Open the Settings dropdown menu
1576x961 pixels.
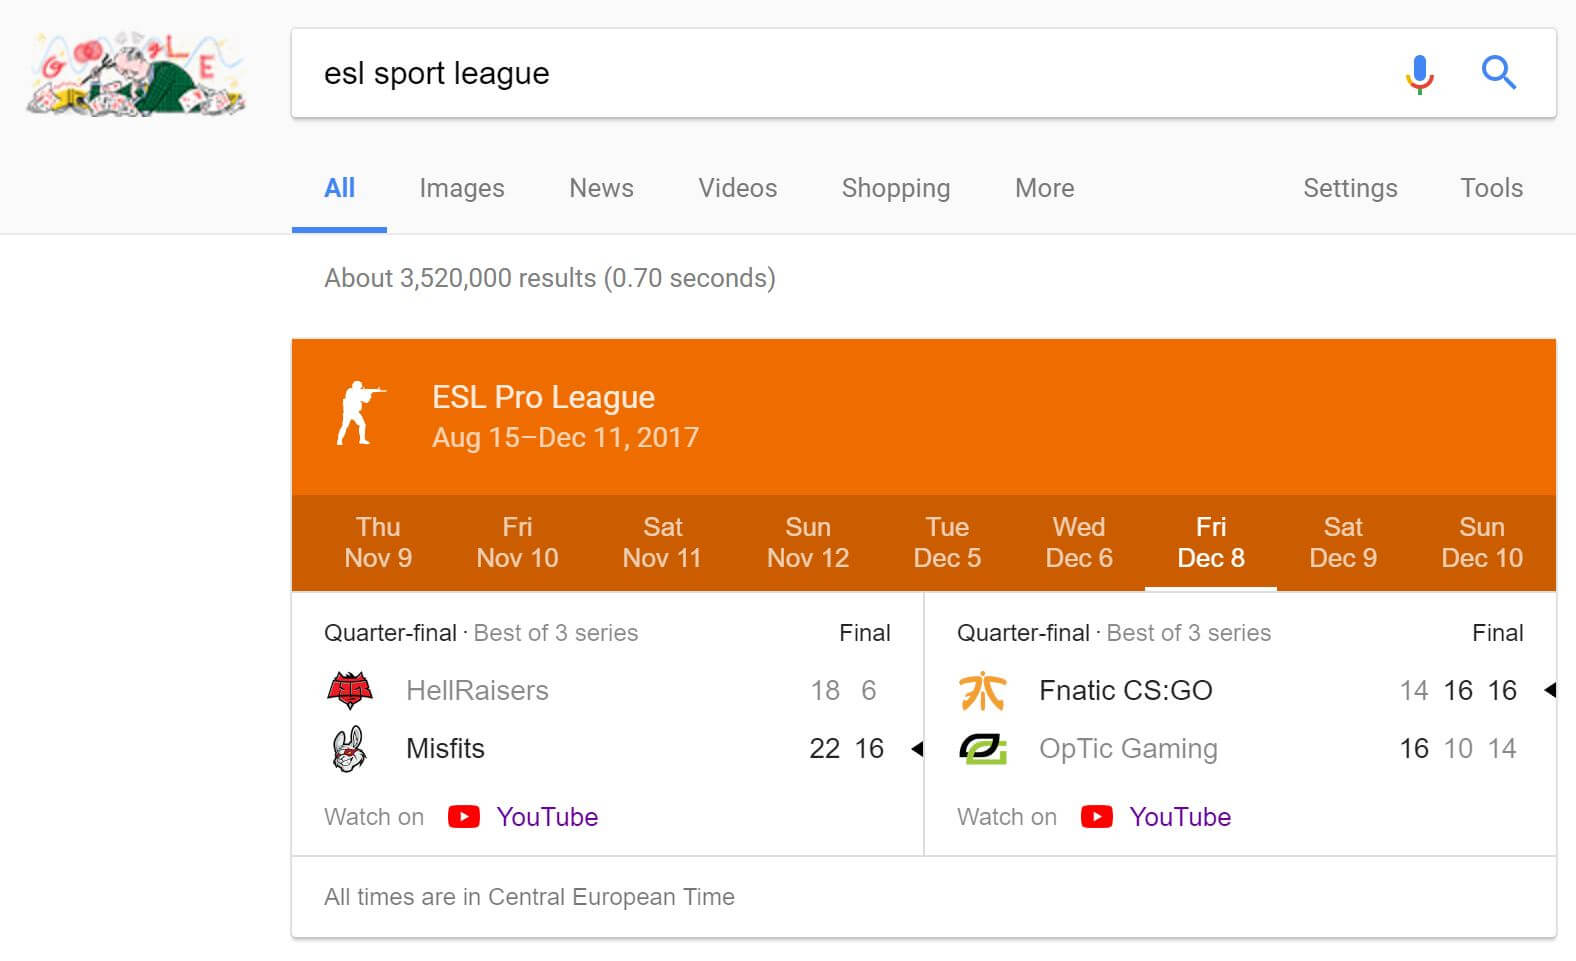pos(1350,188)
